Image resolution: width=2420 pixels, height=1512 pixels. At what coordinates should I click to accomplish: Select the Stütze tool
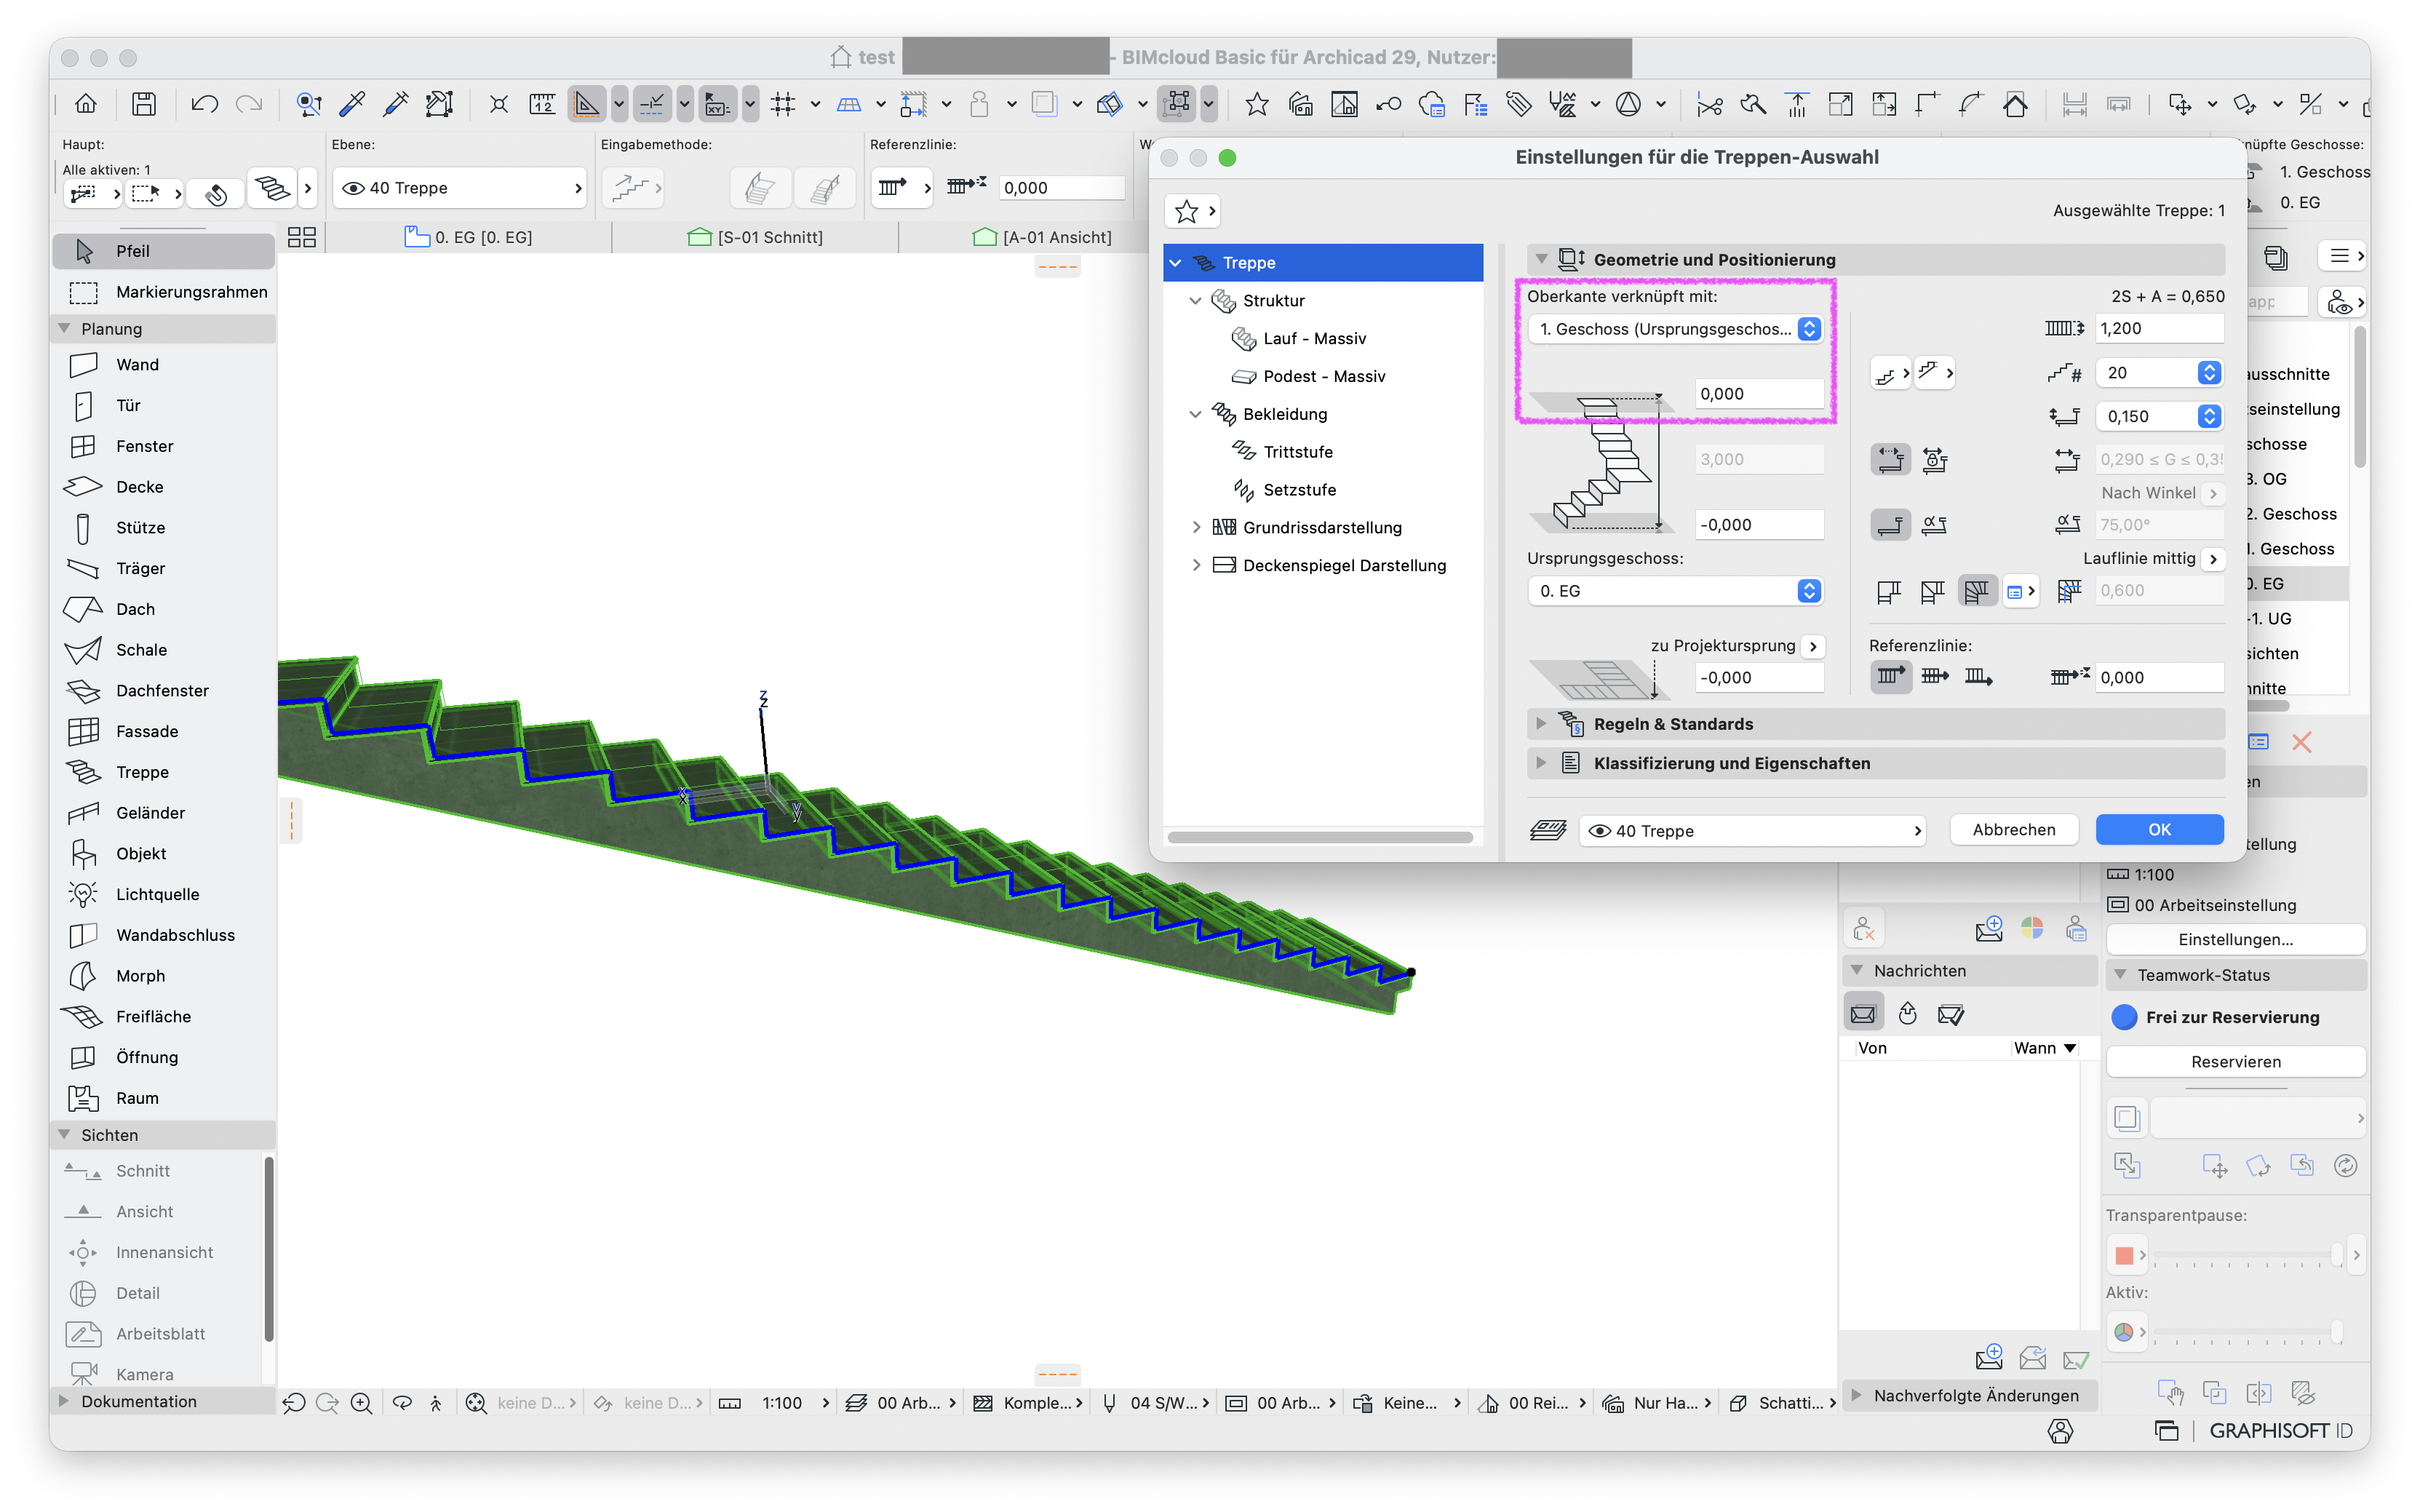[163, 528]
